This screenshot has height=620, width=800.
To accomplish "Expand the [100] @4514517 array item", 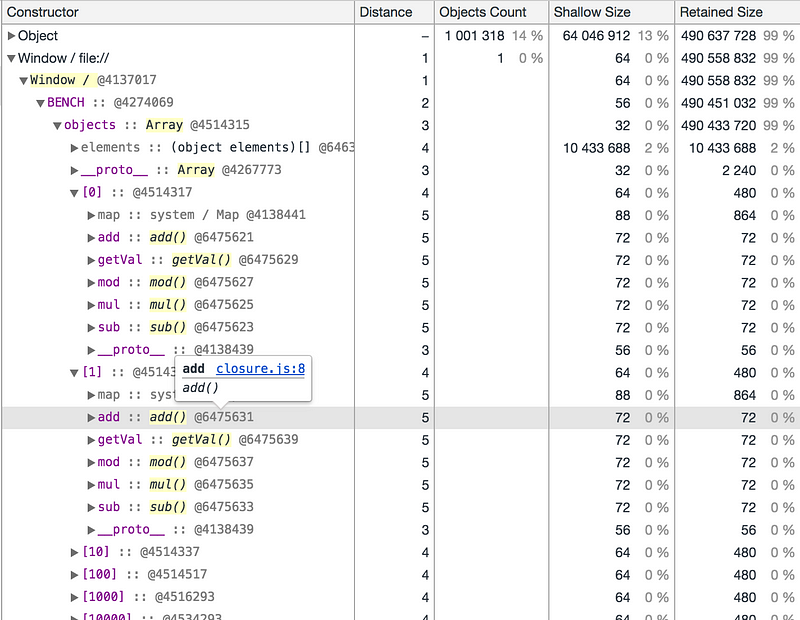I will 75,574.
